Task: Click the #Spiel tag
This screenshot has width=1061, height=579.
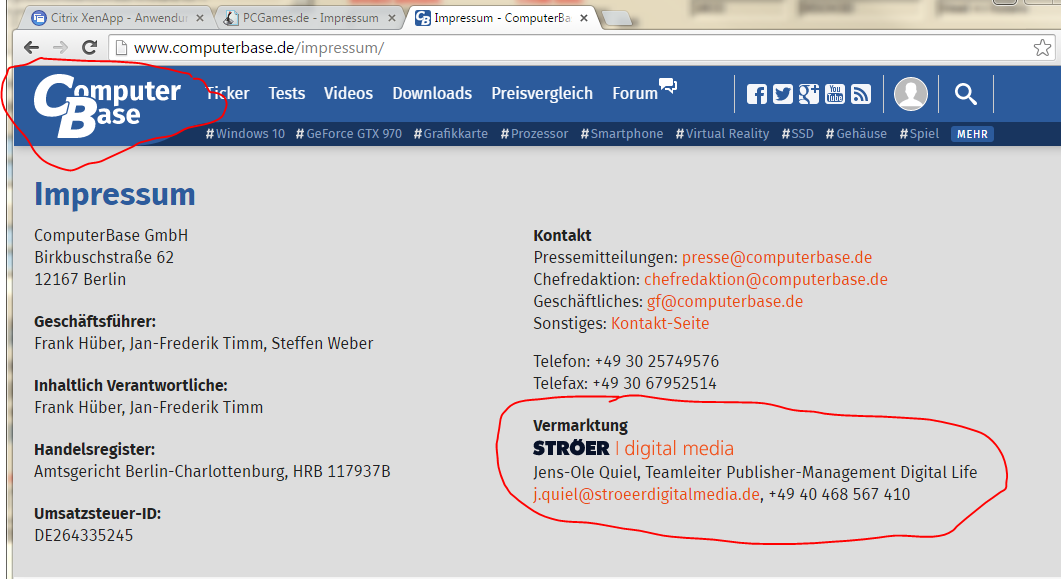Action: 919,134
